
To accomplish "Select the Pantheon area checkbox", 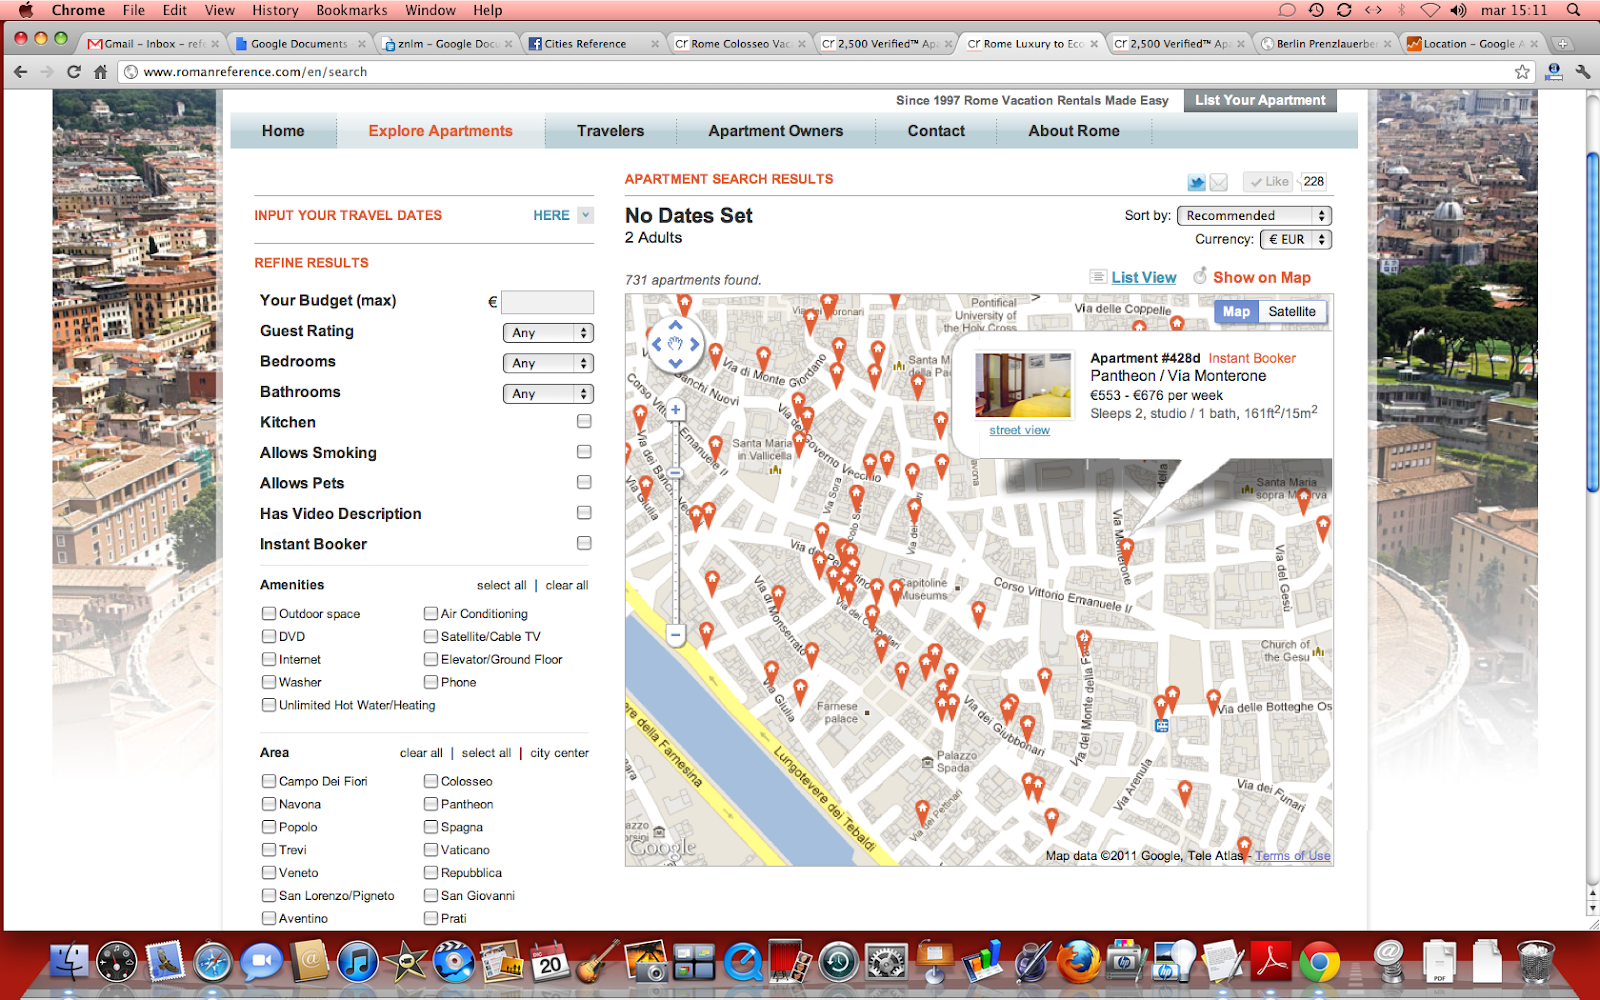I will 429,804.
